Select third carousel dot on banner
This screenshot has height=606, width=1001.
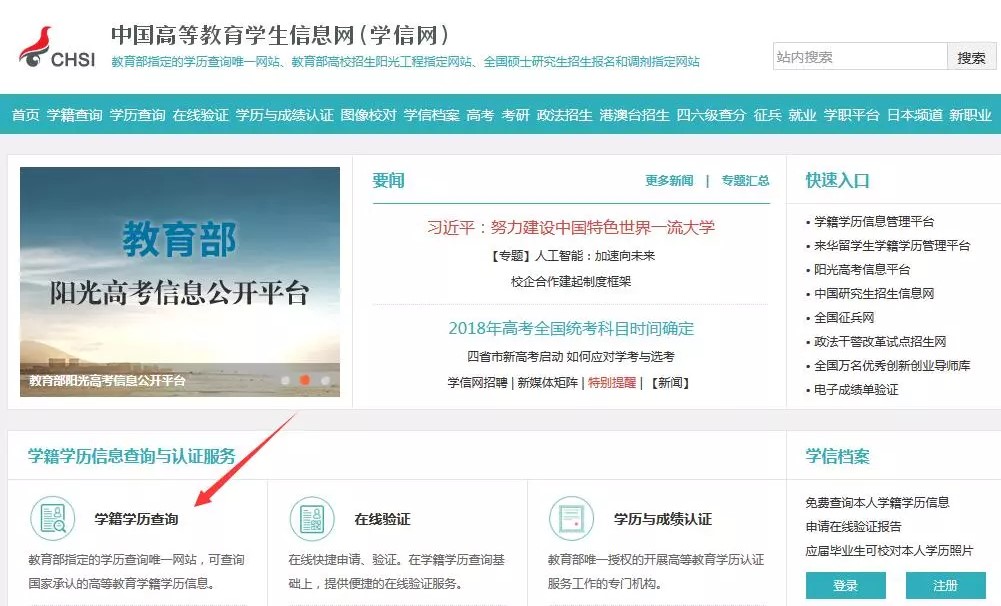pyautogui.click(x=325, y=381)
